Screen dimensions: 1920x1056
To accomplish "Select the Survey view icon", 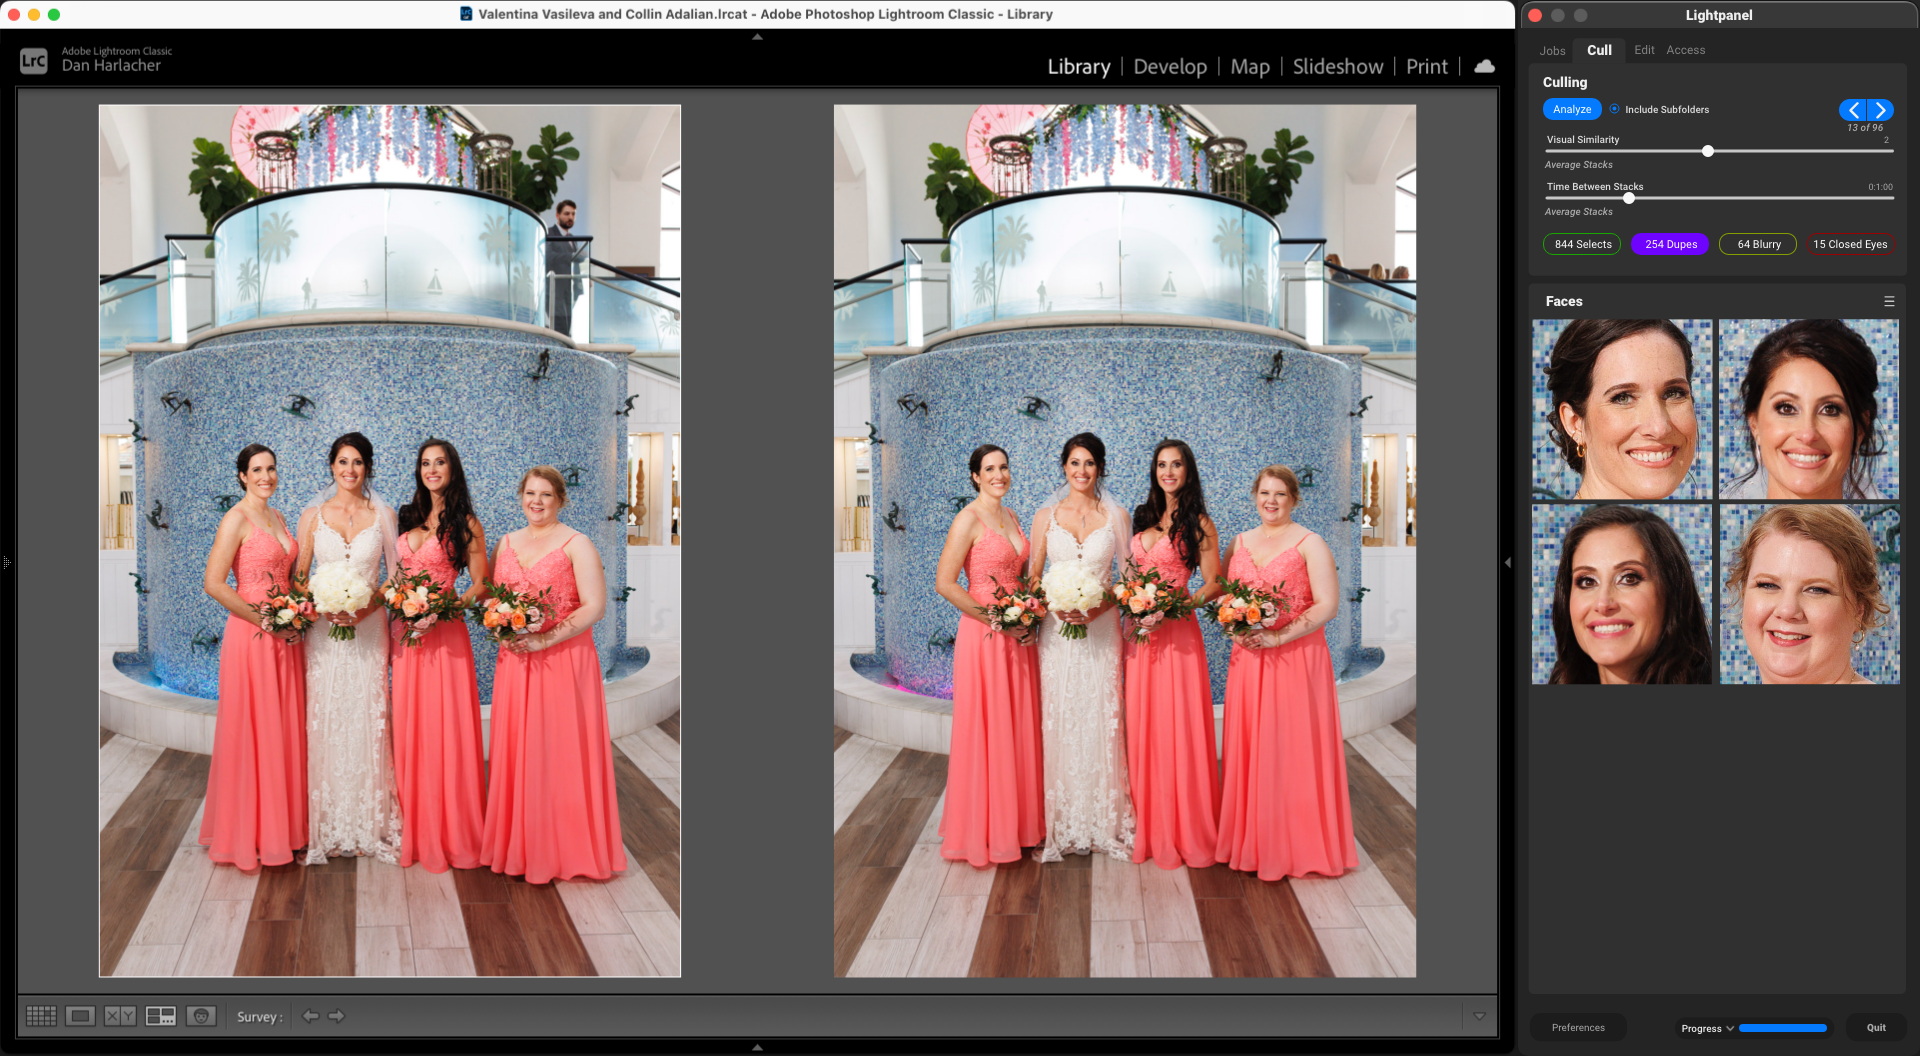I will (160, 1016).
